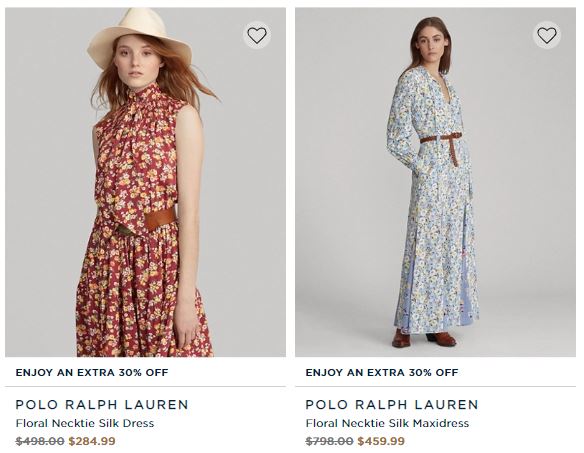Click left Enjoy an Extra 30% Off banner

click(92, 373)
